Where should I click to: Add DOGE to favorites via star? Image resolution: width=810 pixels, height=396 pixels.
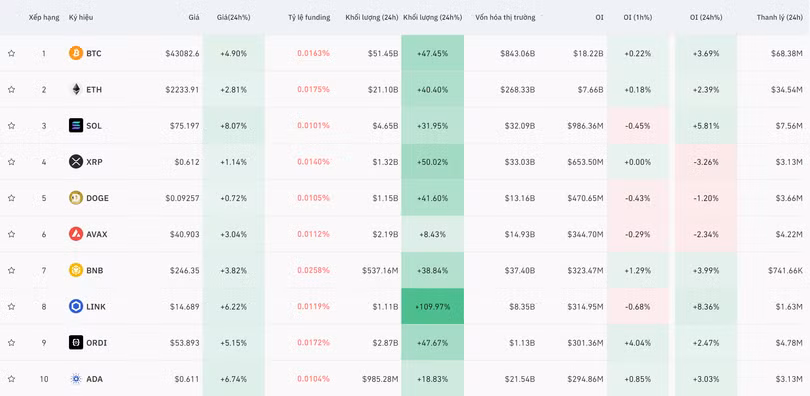point(11,198)
